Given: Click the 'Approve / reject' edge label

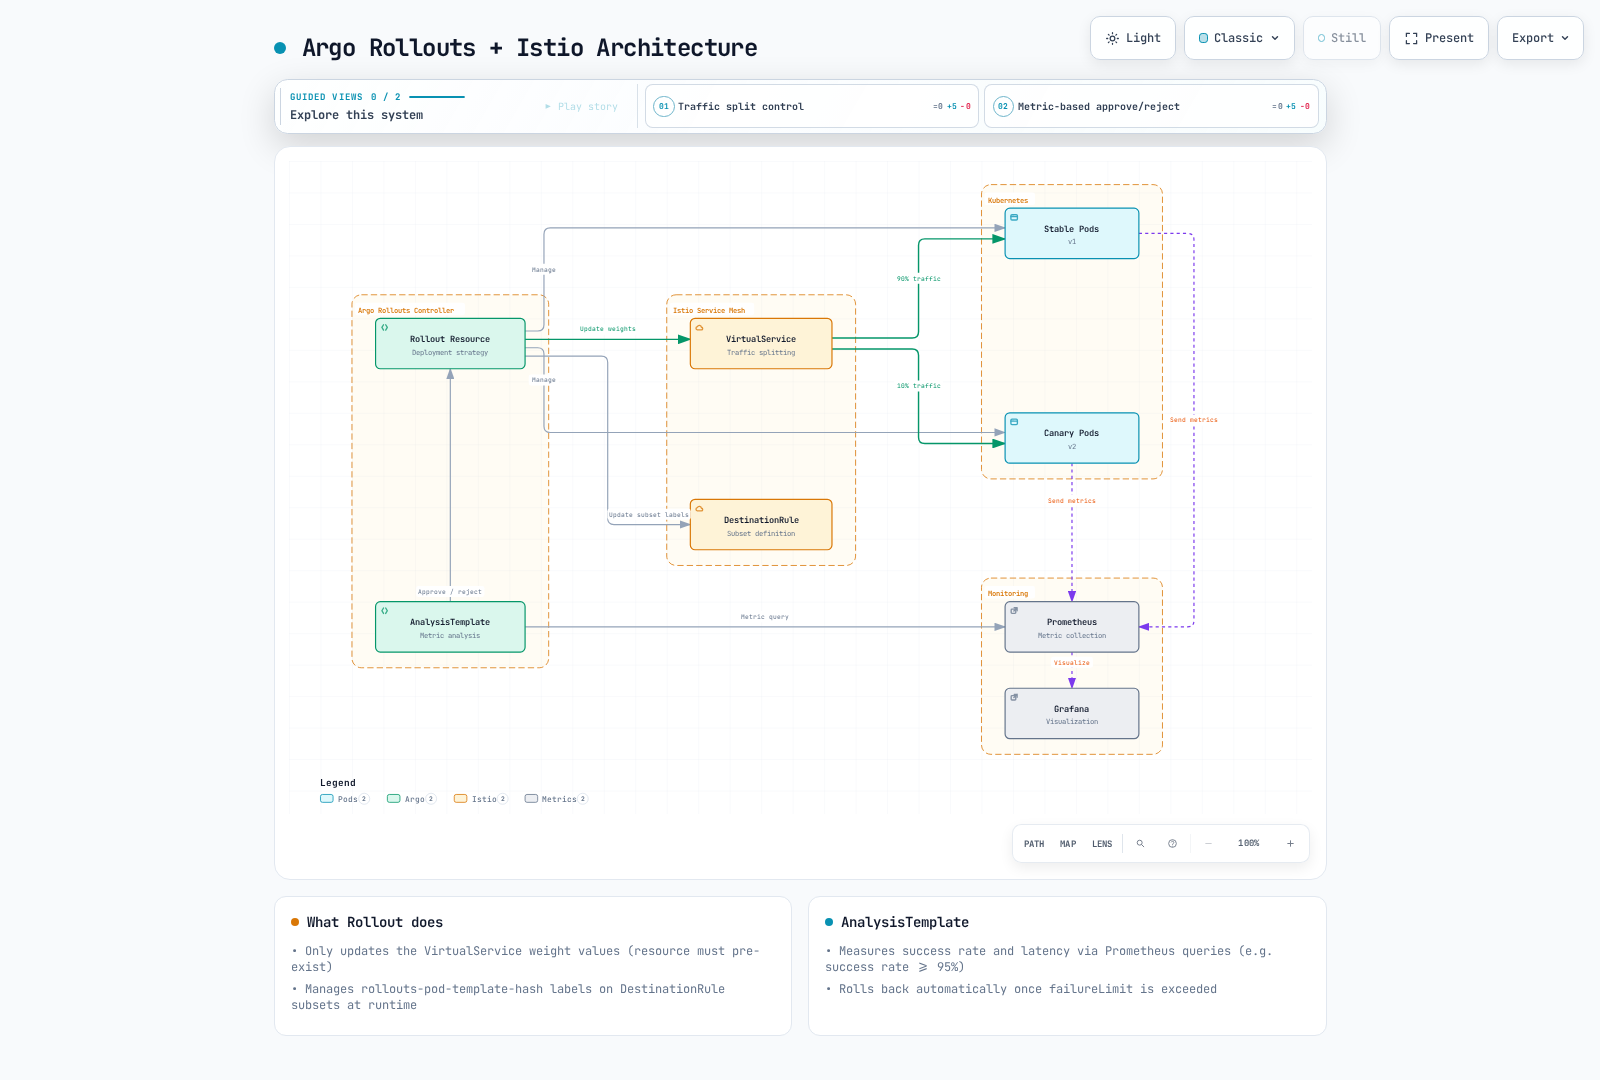Looking at the screenshot, I should click(x=449, y=592).
